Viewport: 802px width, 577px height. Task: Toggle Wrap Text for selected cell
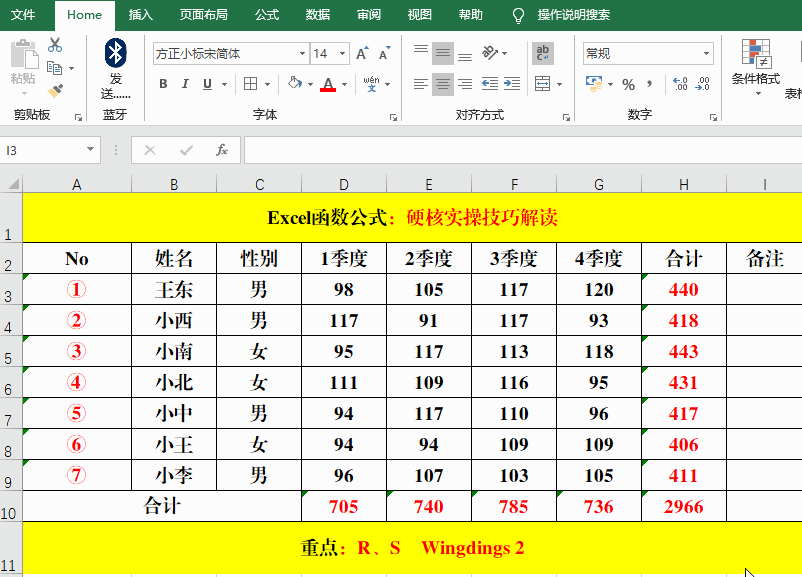tap(543, 52)
